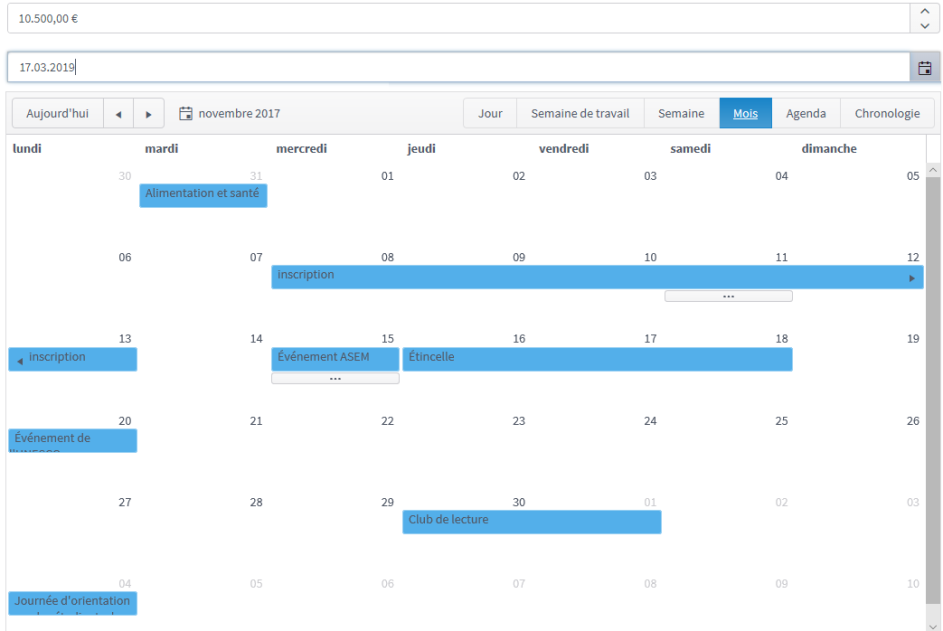
Task: Select the Club de lecture event
Action: (x=531, y=522)
